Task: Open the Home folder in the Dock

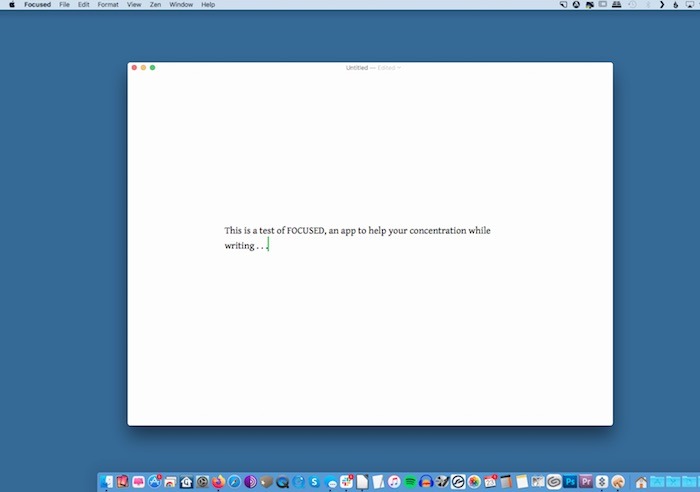Action: (x=641, y=482)
